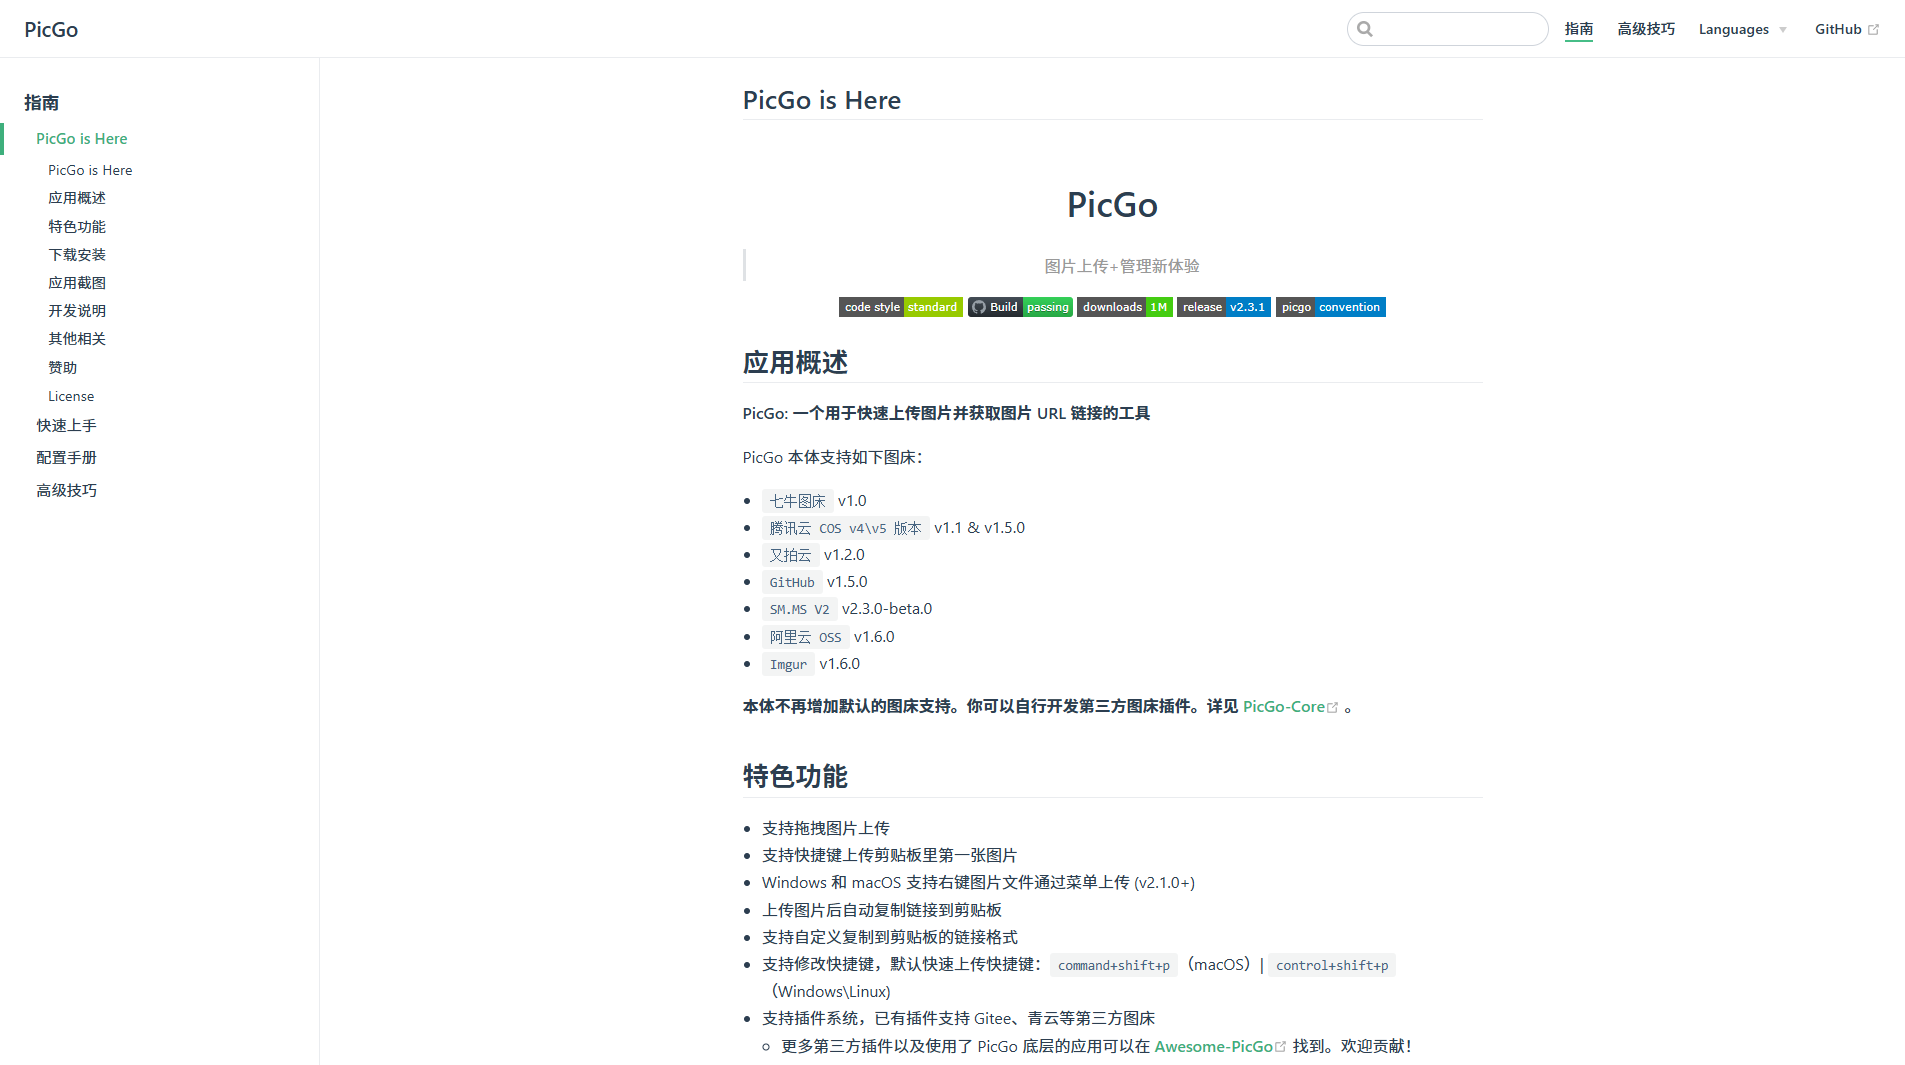Viewport: 1905px width, 1065px height.
Task: Go to License sidebar section
Action: (71, 396)
